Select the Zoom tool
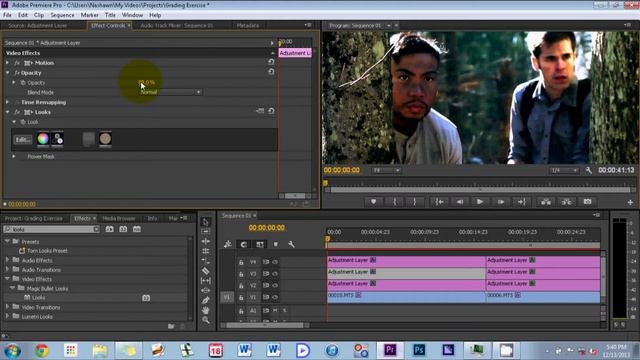The image size is (640, 360). pos(206,320)
